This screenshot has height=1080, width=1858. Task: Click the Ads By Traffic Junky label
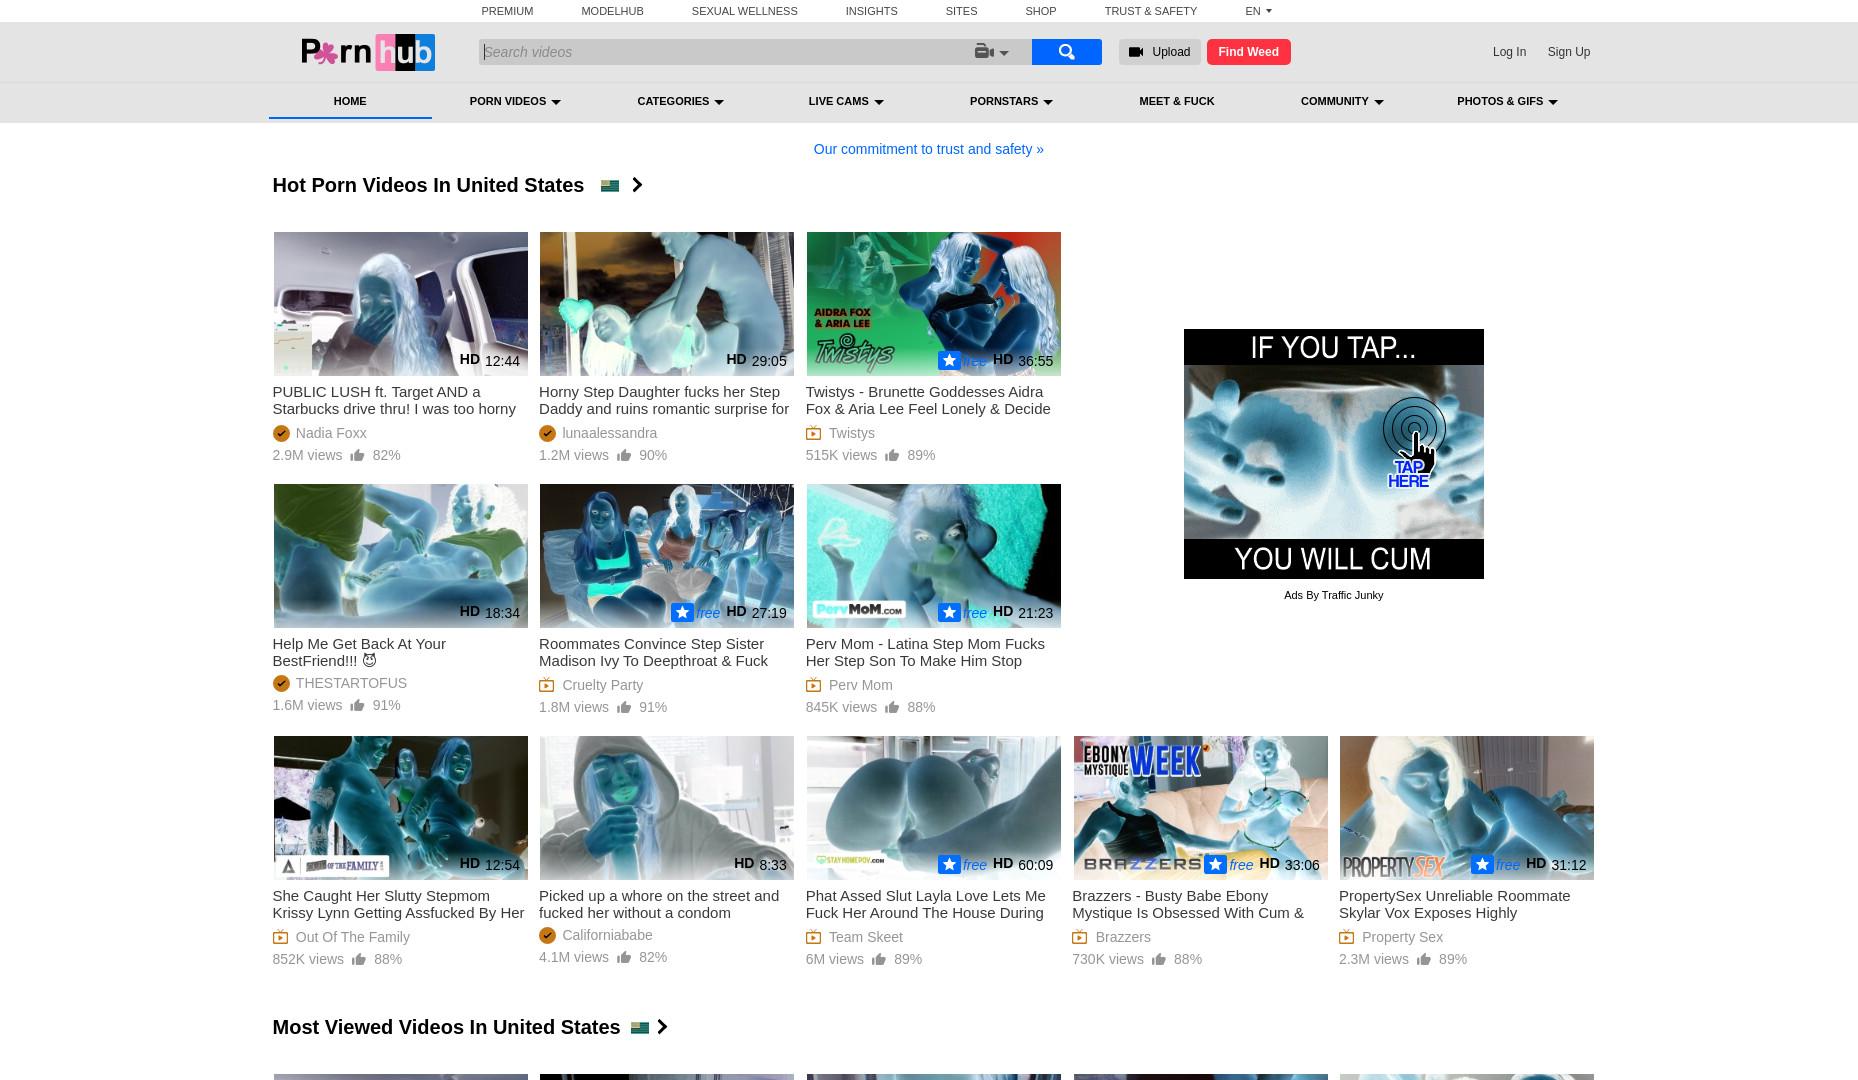1333,595
